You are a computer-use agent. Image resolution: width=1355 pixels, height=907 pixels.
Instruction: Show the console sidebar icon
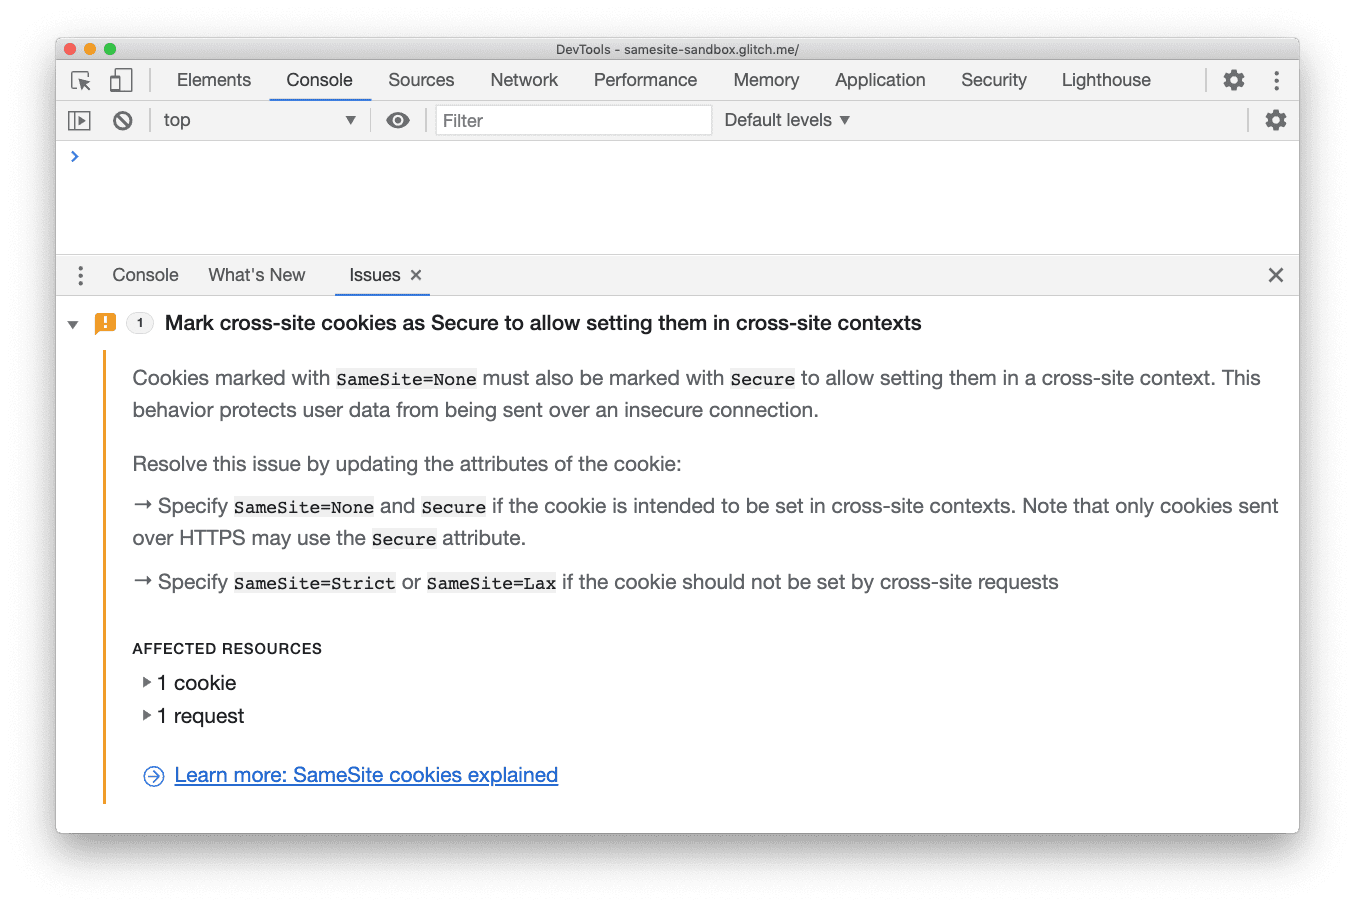pyautogui.click(x=78, y=119)
